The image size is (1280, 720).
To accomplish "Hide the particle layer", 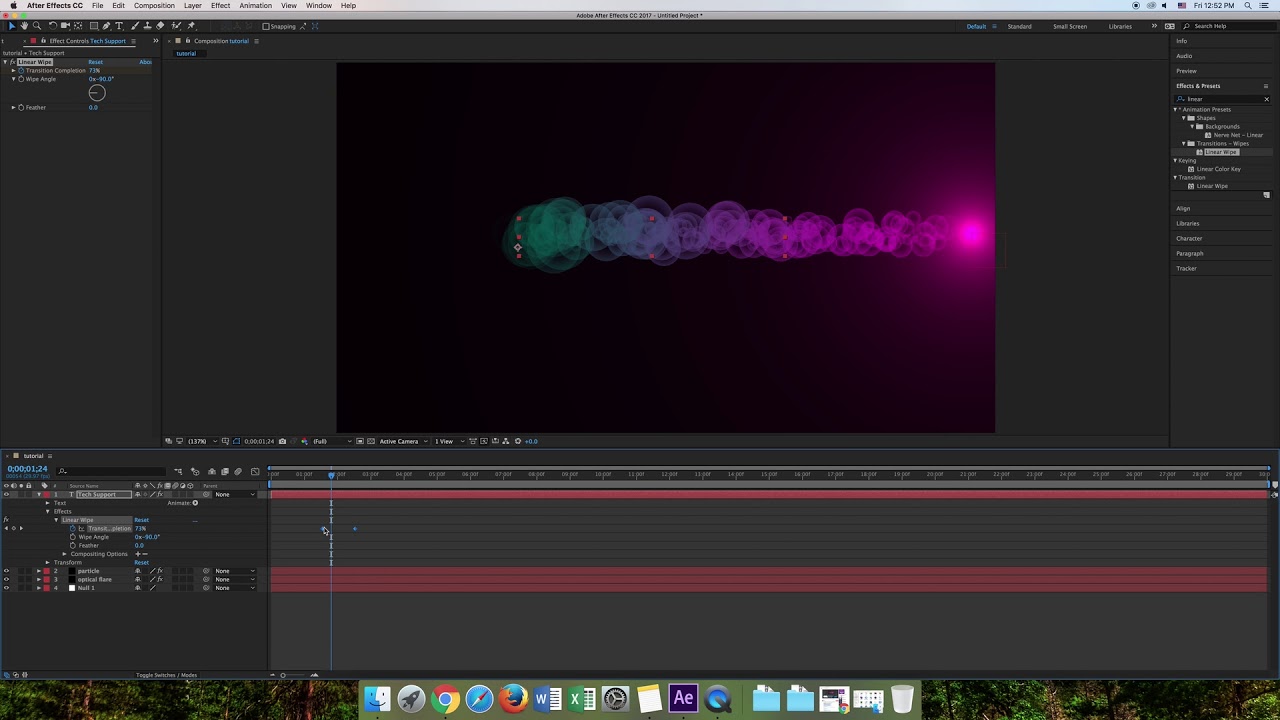I will 6,571.
